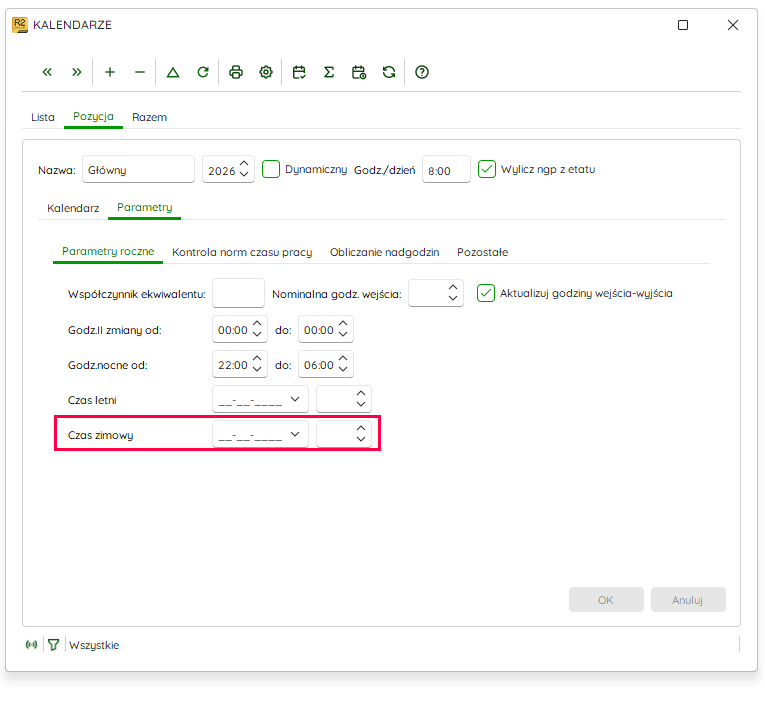Viewport: 765px width, 702px height.
Task: Decrease Godz.nocne do 06:00 value
Action: coord(343,370)
